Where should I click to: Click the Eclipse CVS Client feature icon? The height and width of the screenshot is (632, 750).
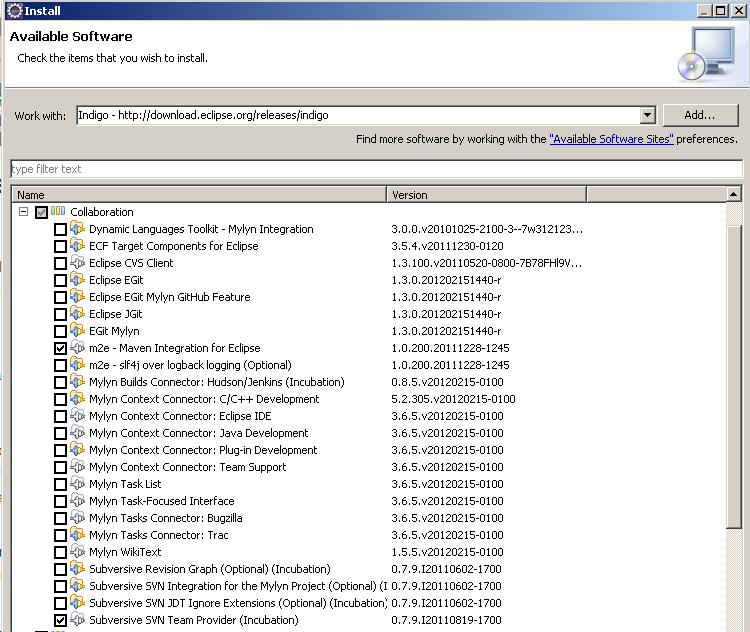coord(77,262)
